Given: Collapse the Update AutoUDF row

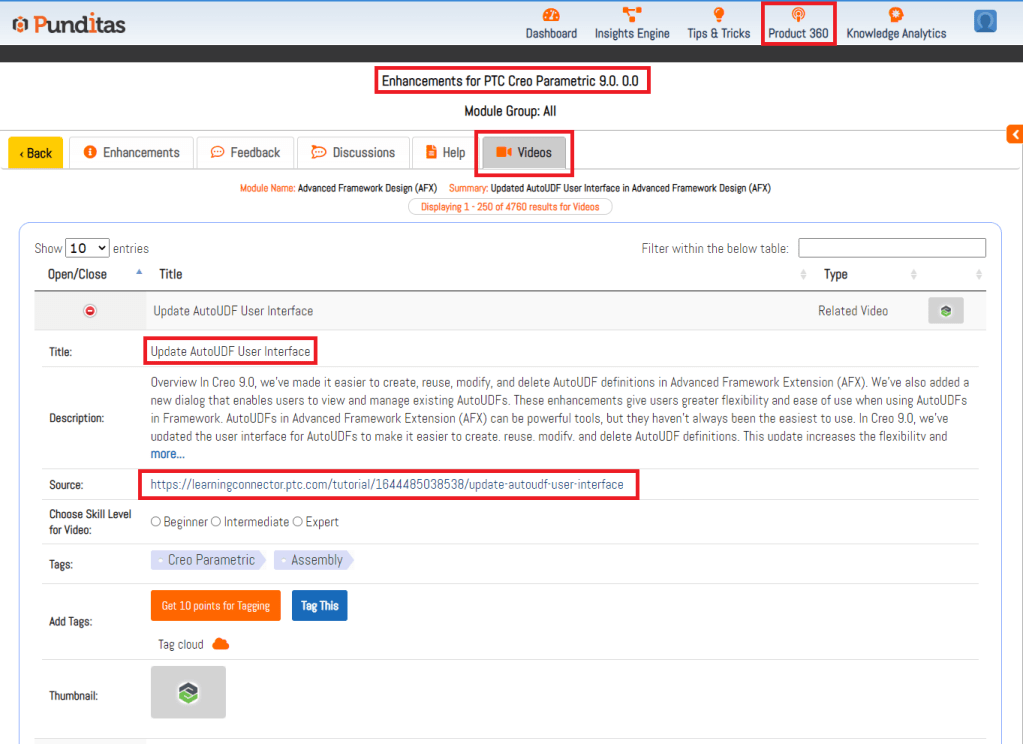Looking at the screenshot, I should pyautogui.click(x=89, y=311).
